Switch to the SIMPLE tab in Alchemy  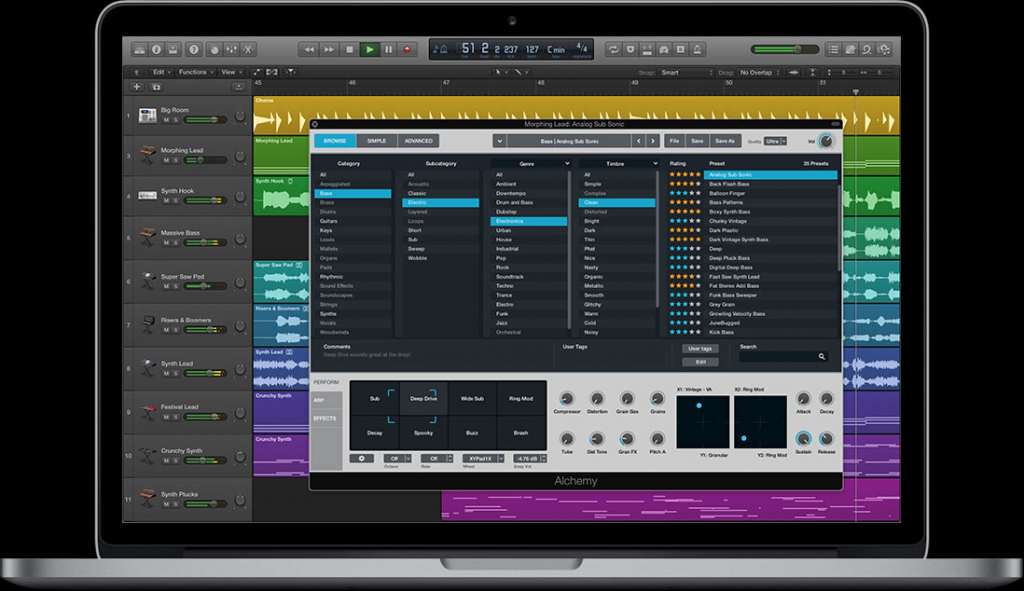click(x=377, y=141)
